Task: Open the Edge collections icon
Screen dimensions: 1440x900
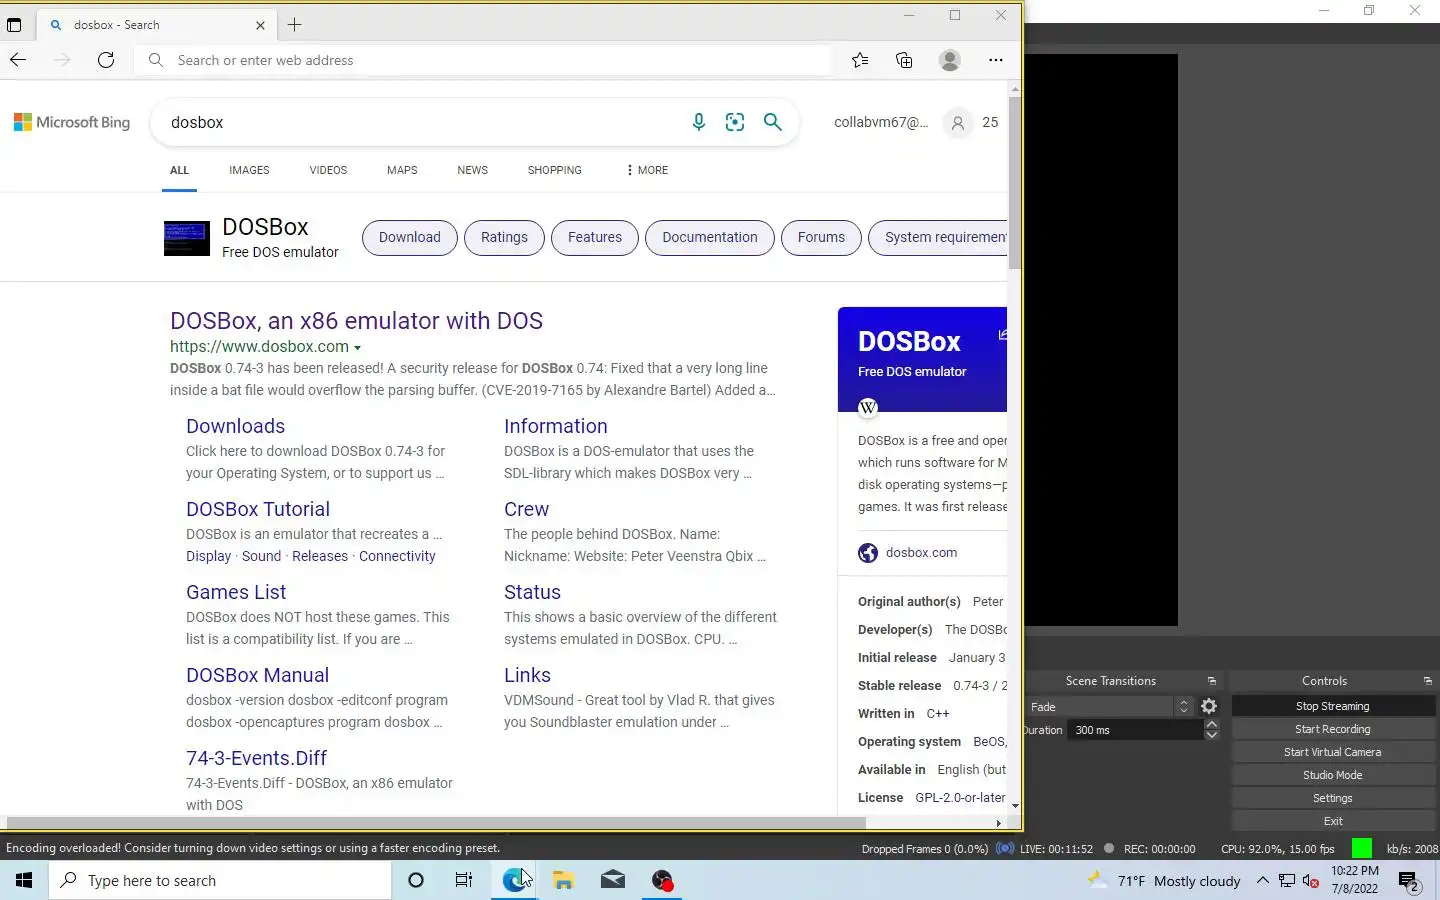Action: [904, 60]
